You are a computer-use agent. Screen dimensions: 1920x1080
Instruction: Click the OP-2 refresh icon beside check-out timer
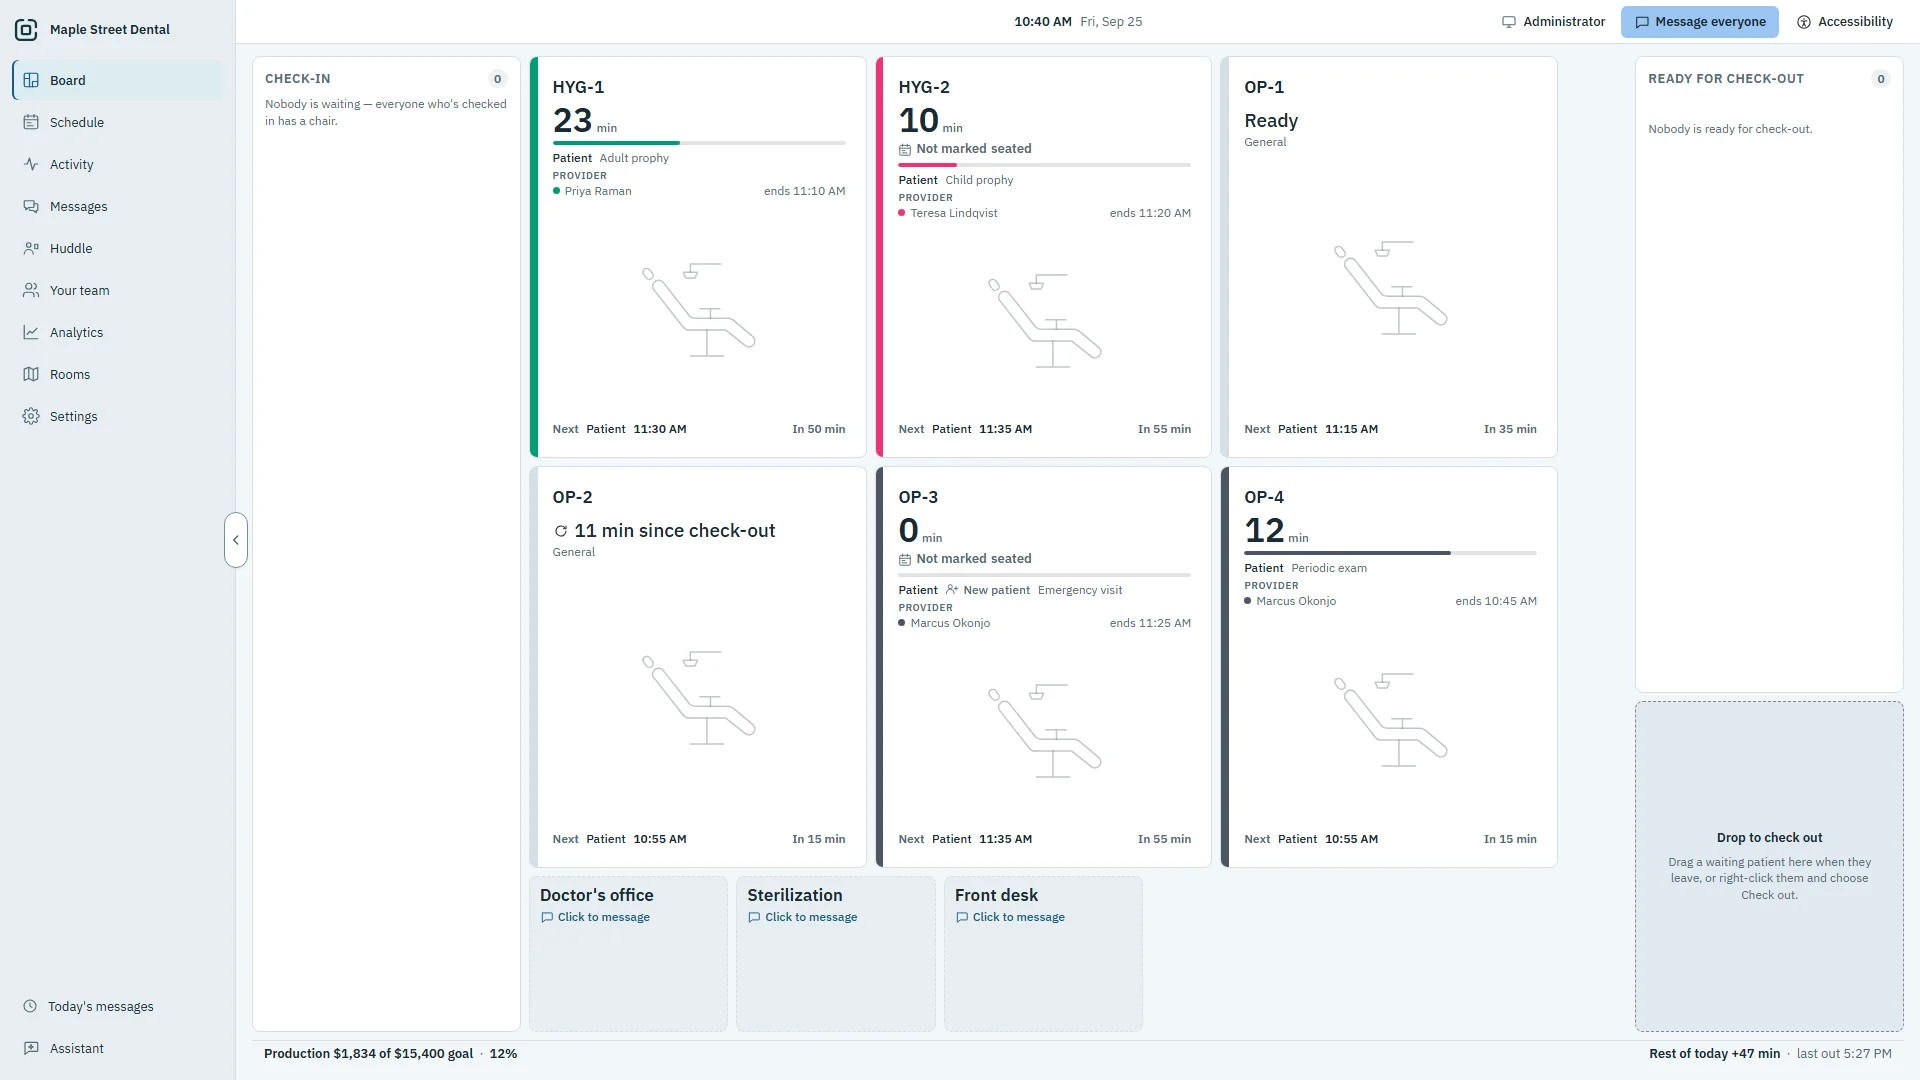(561, 531)
